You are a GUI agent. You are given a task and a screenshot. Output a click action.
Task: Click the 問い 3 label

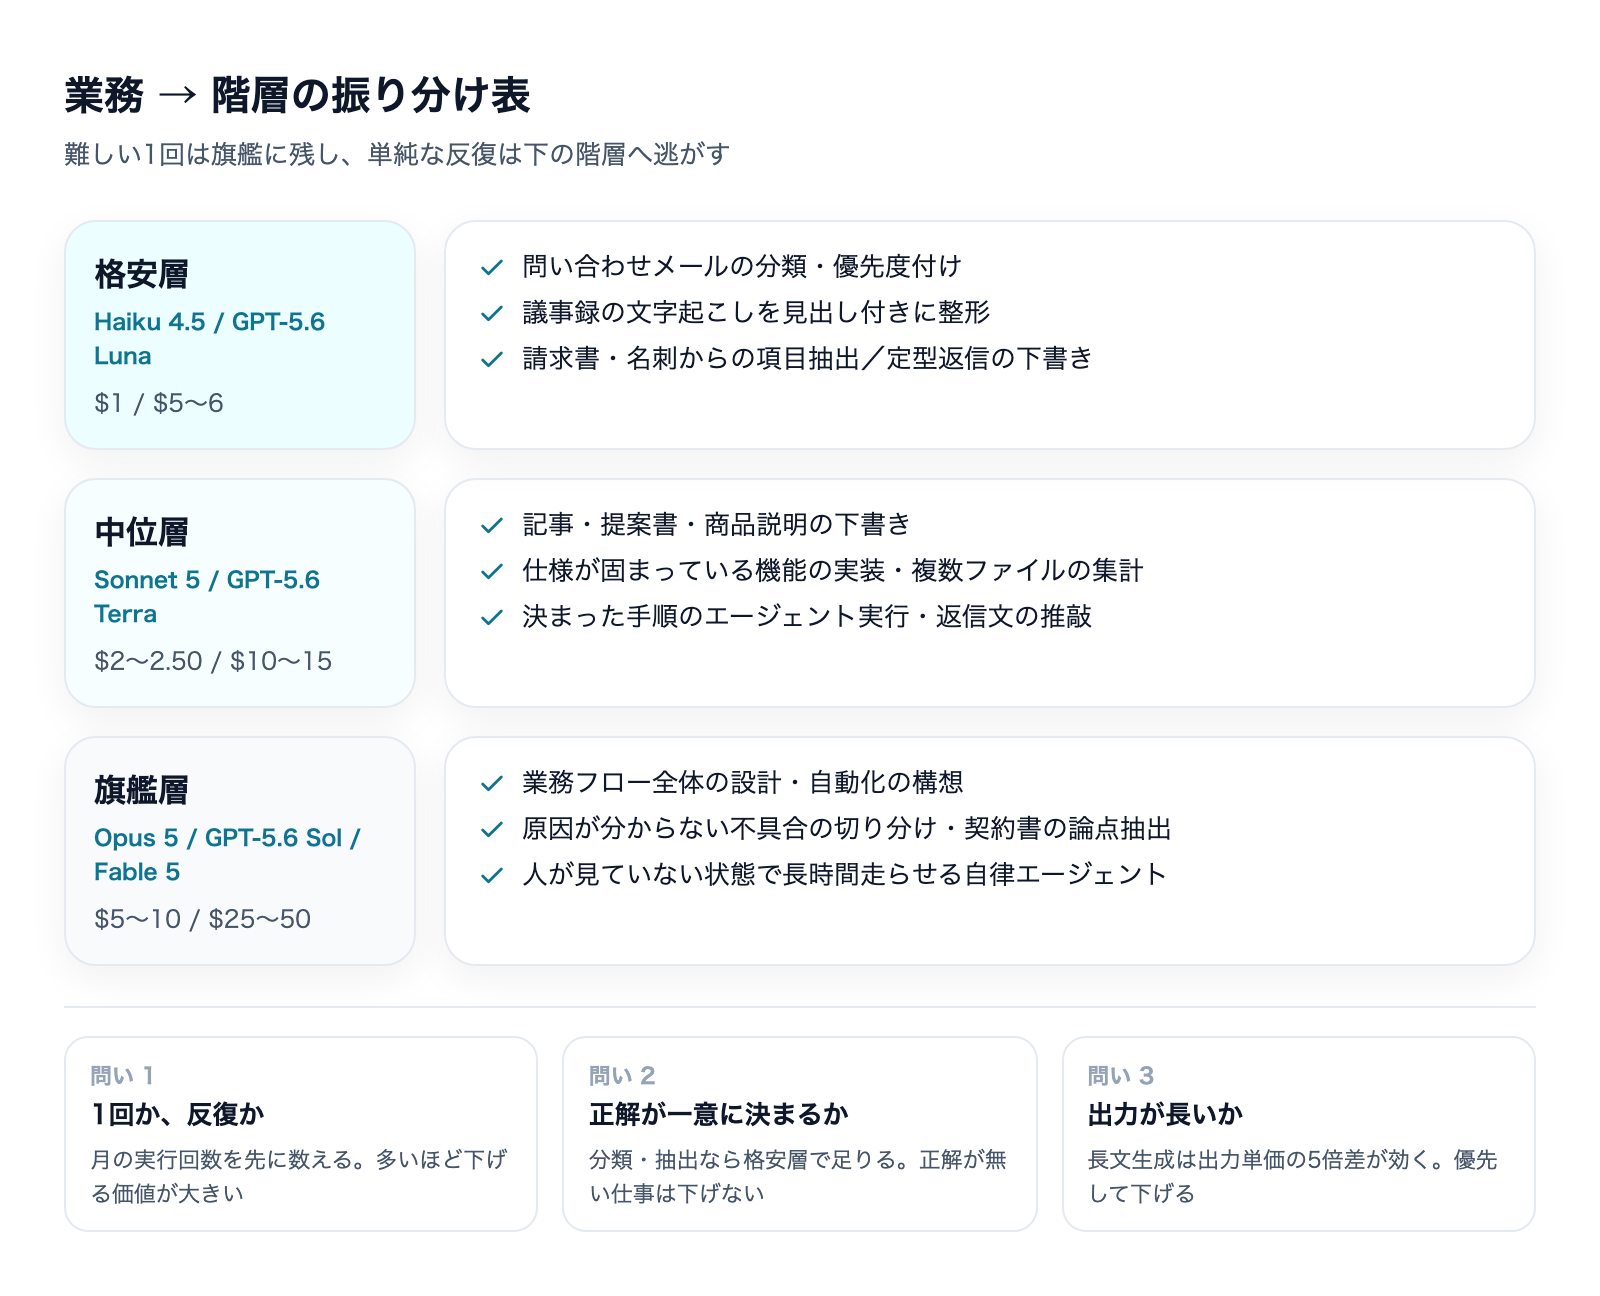point(1121,1076)
